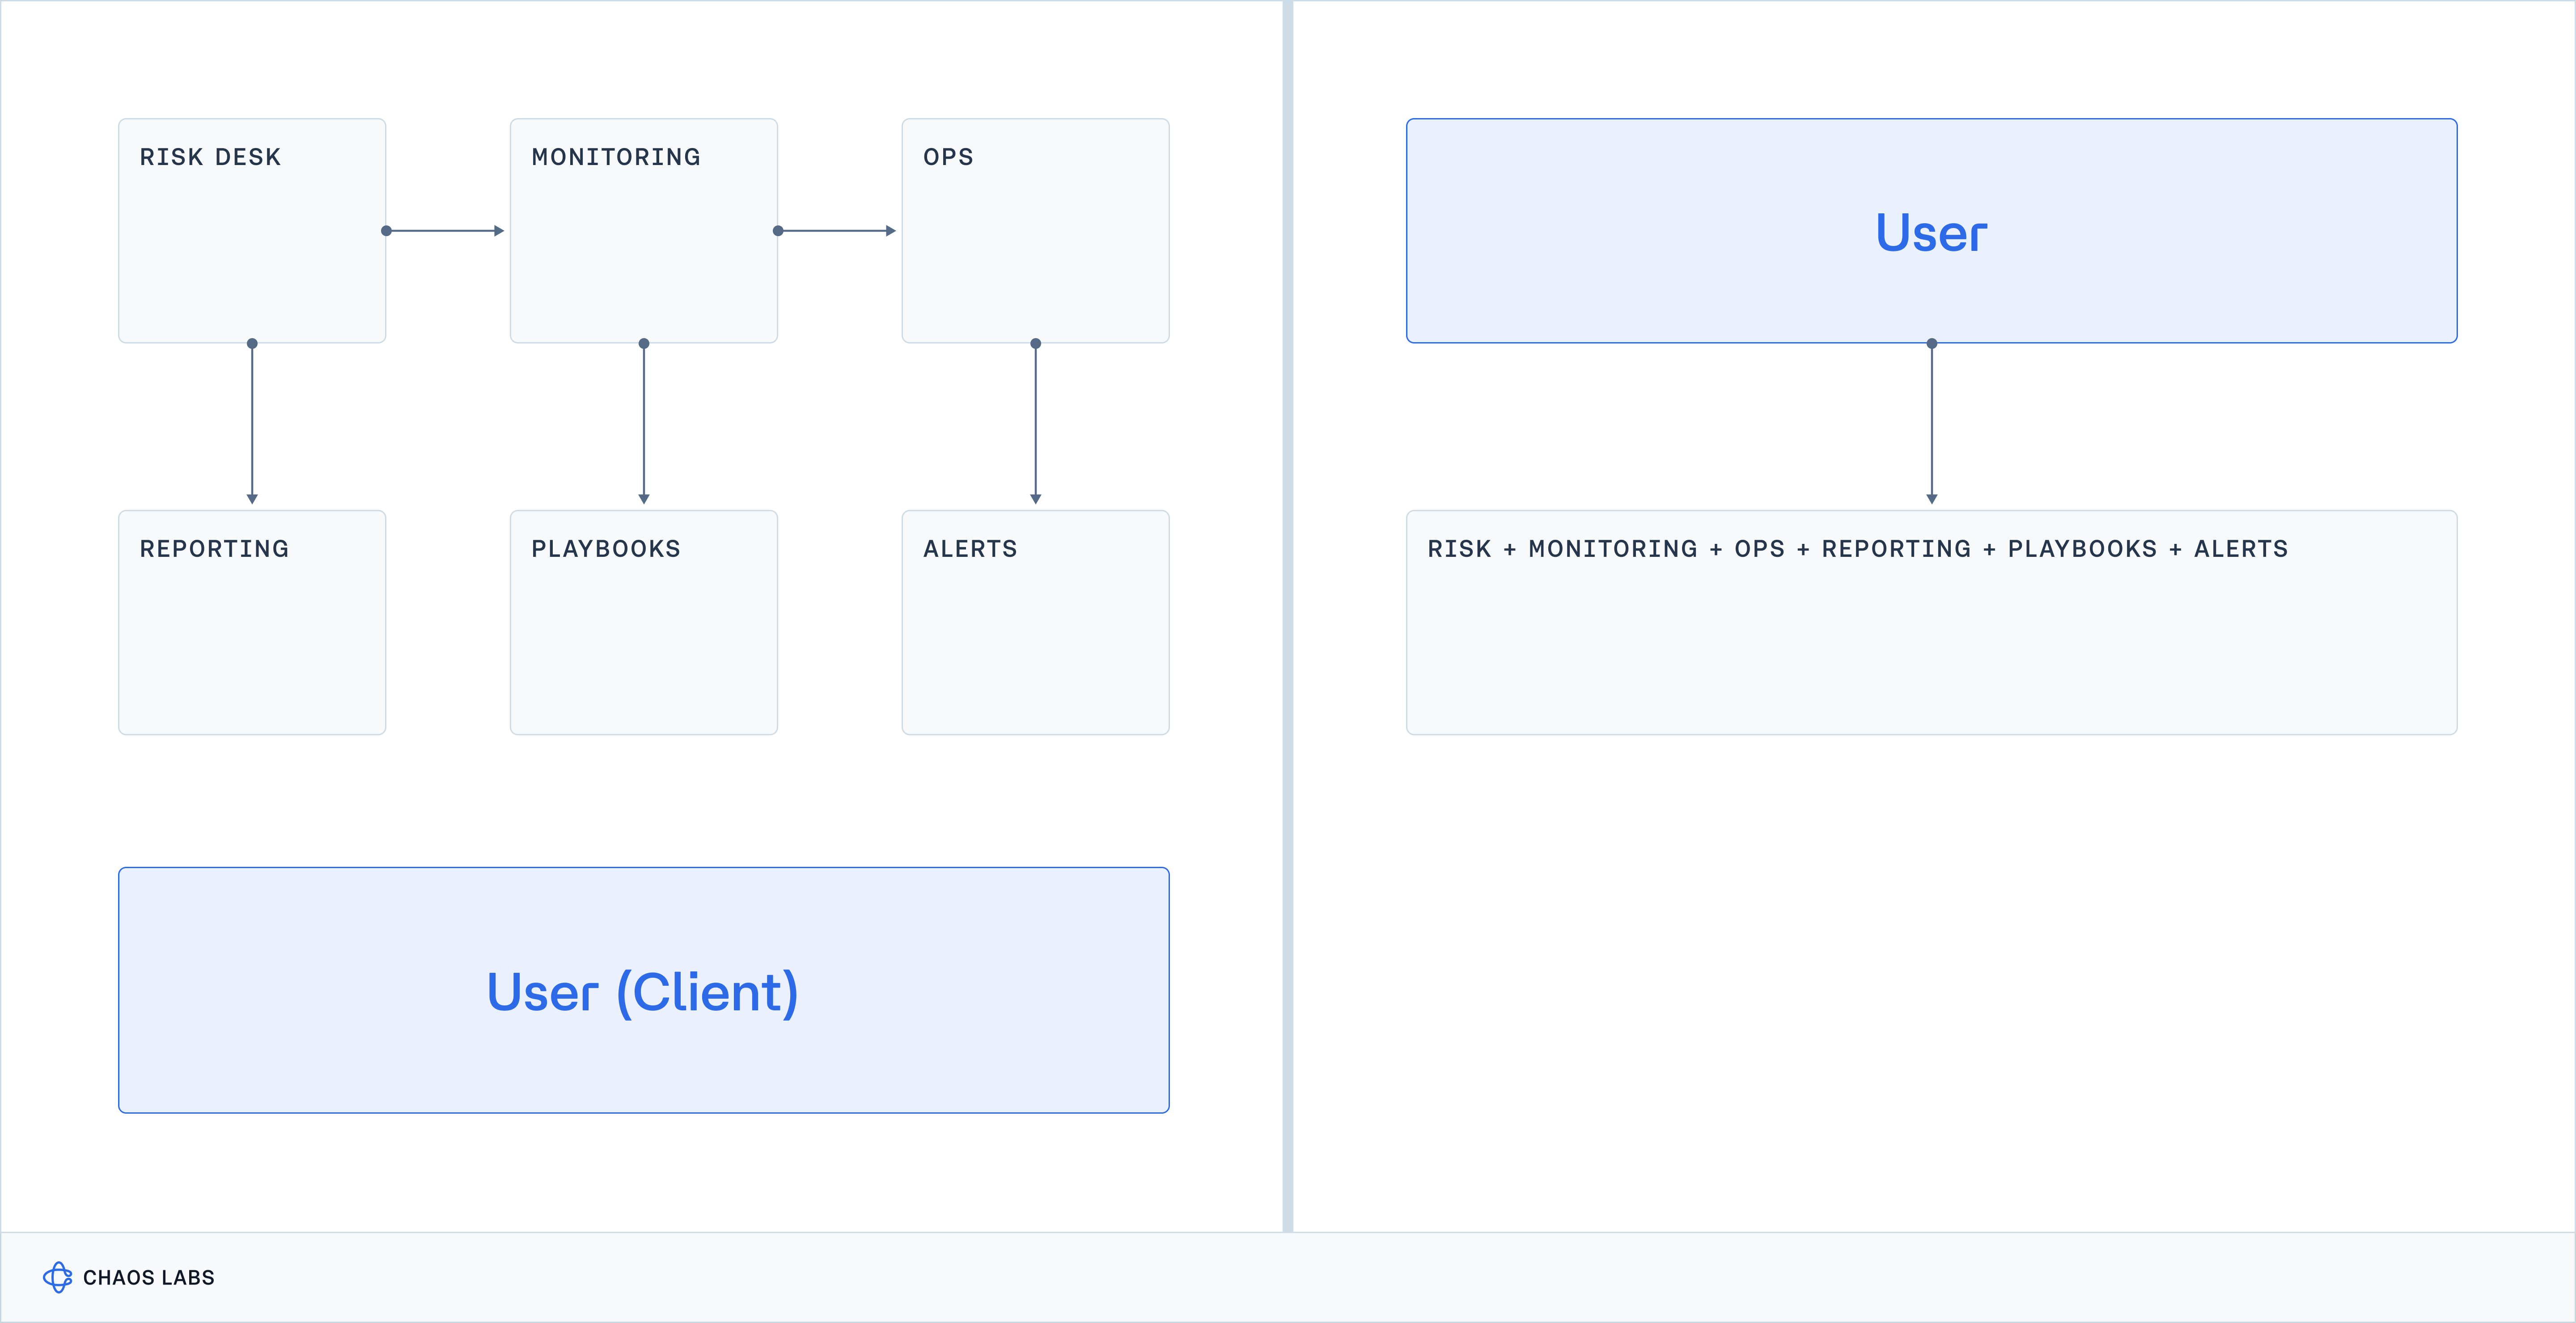Viewport: 2576px width, 1323px height.
Task: Click the User (Client) block
Action: click(x=643, y=990)
